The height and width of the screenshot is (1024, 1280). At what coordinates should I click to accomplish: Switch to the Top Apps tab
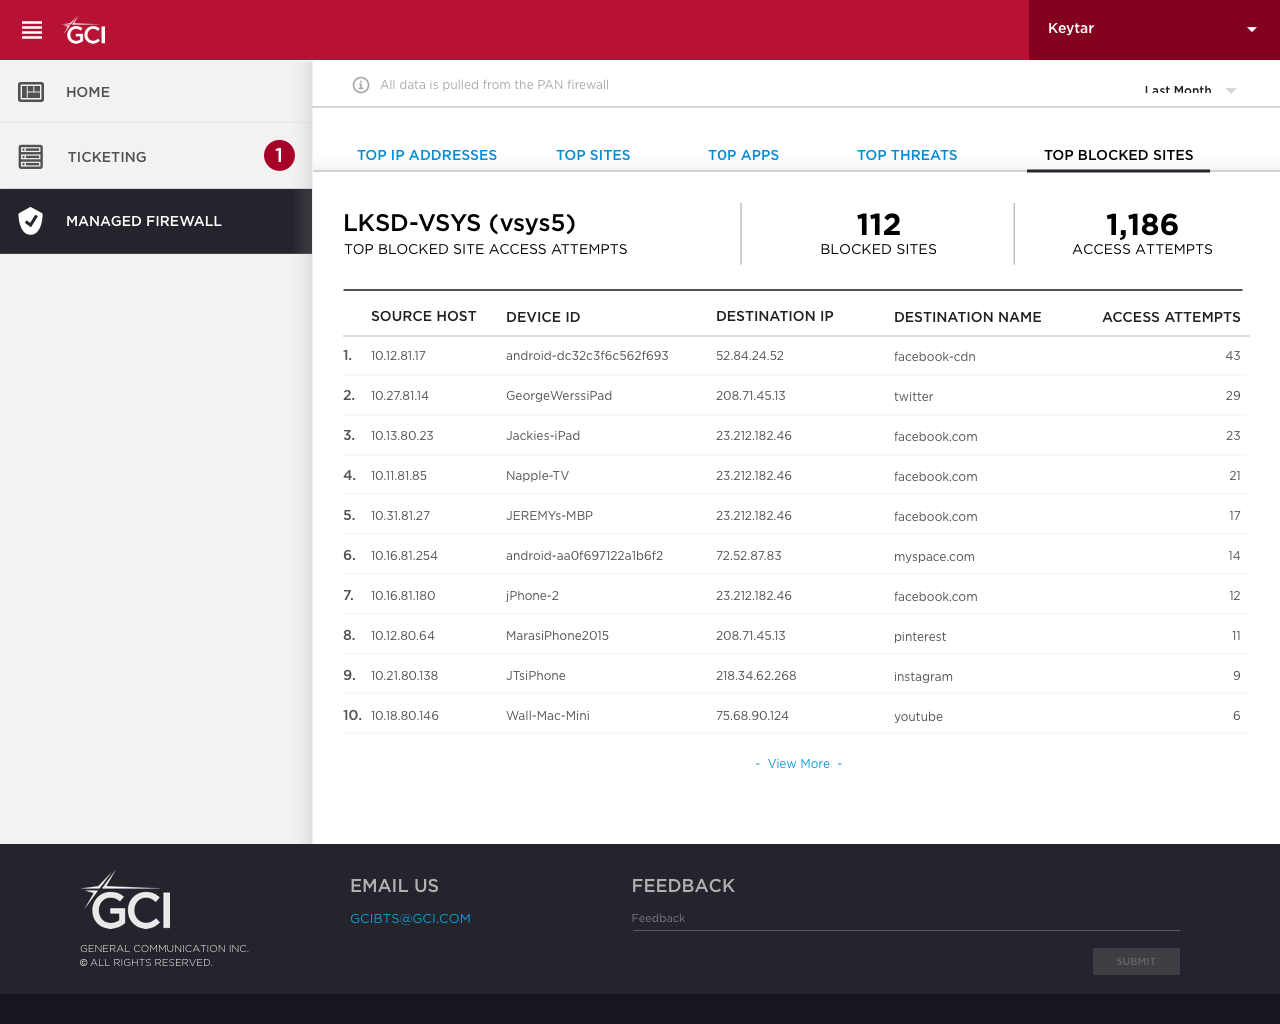743,155
